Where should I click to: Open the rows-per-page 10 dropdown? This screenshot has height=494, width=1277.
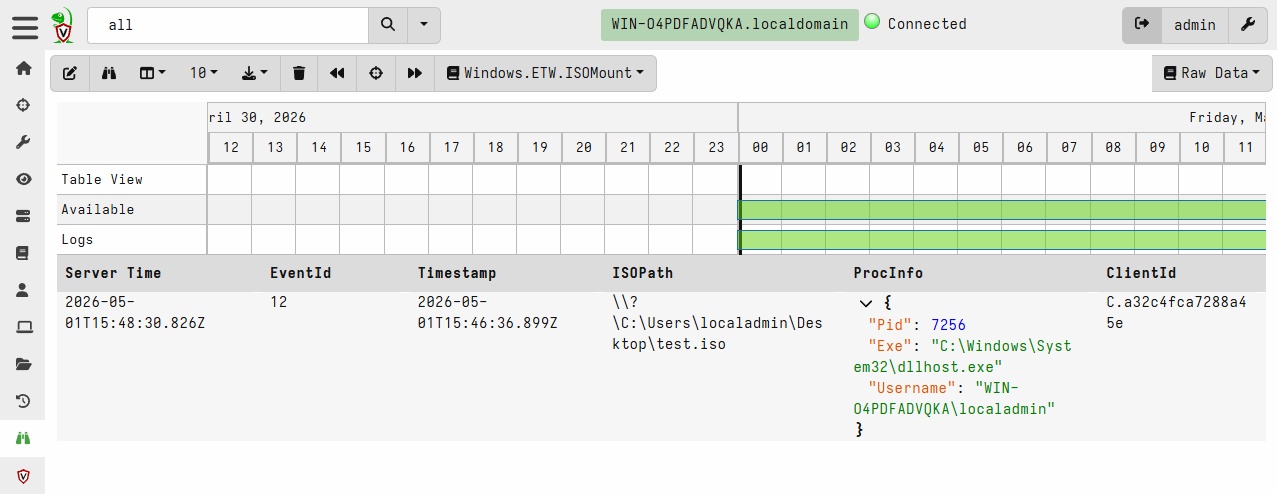pyautogui.click(x=203, y=73)
